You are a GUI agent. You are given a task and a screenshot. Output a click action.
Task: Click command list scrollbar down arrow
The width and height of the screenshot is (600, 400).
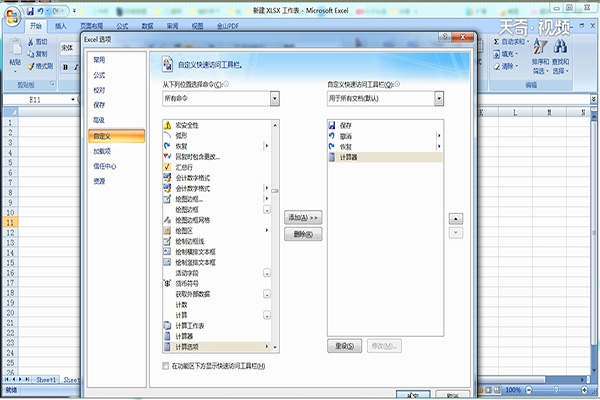[275, 348]
